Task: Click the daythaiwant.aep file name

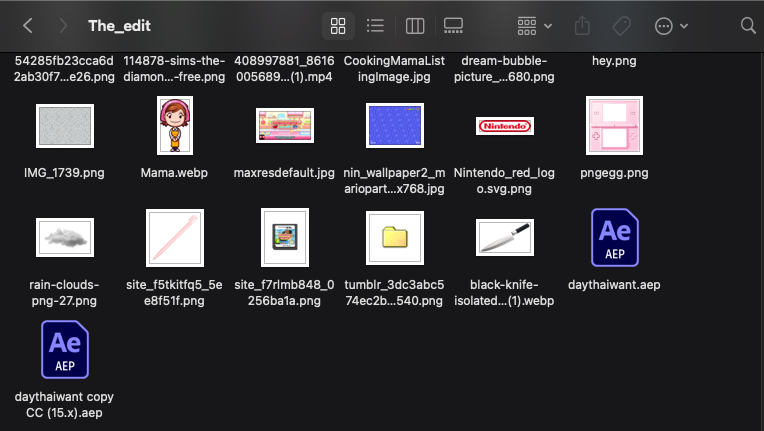Action: click(614, 285)
